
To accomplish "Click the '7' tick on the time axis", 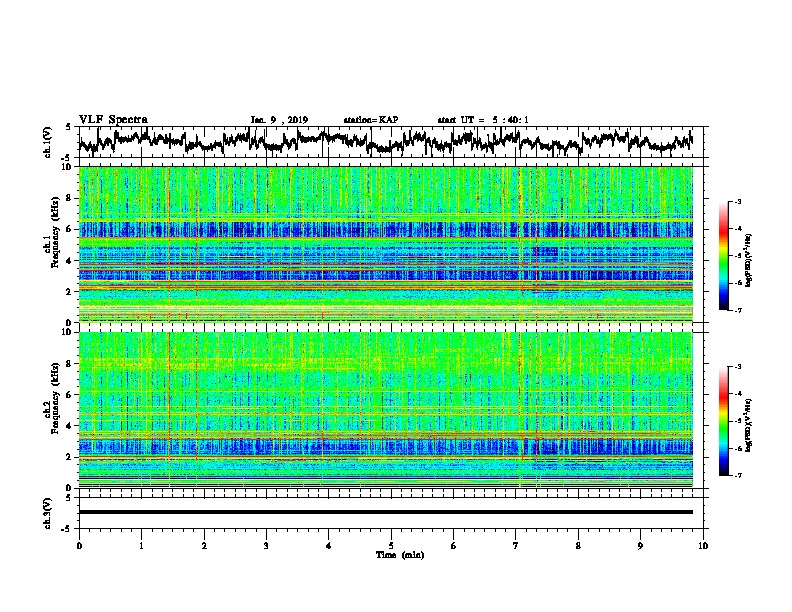I will (x=516, y=546).
